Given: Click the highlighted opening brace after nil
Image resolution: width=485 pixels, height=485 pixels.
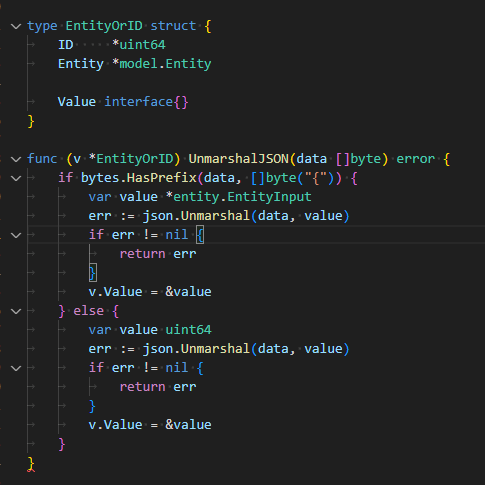Looking at the screenshot, I should 200,235.
